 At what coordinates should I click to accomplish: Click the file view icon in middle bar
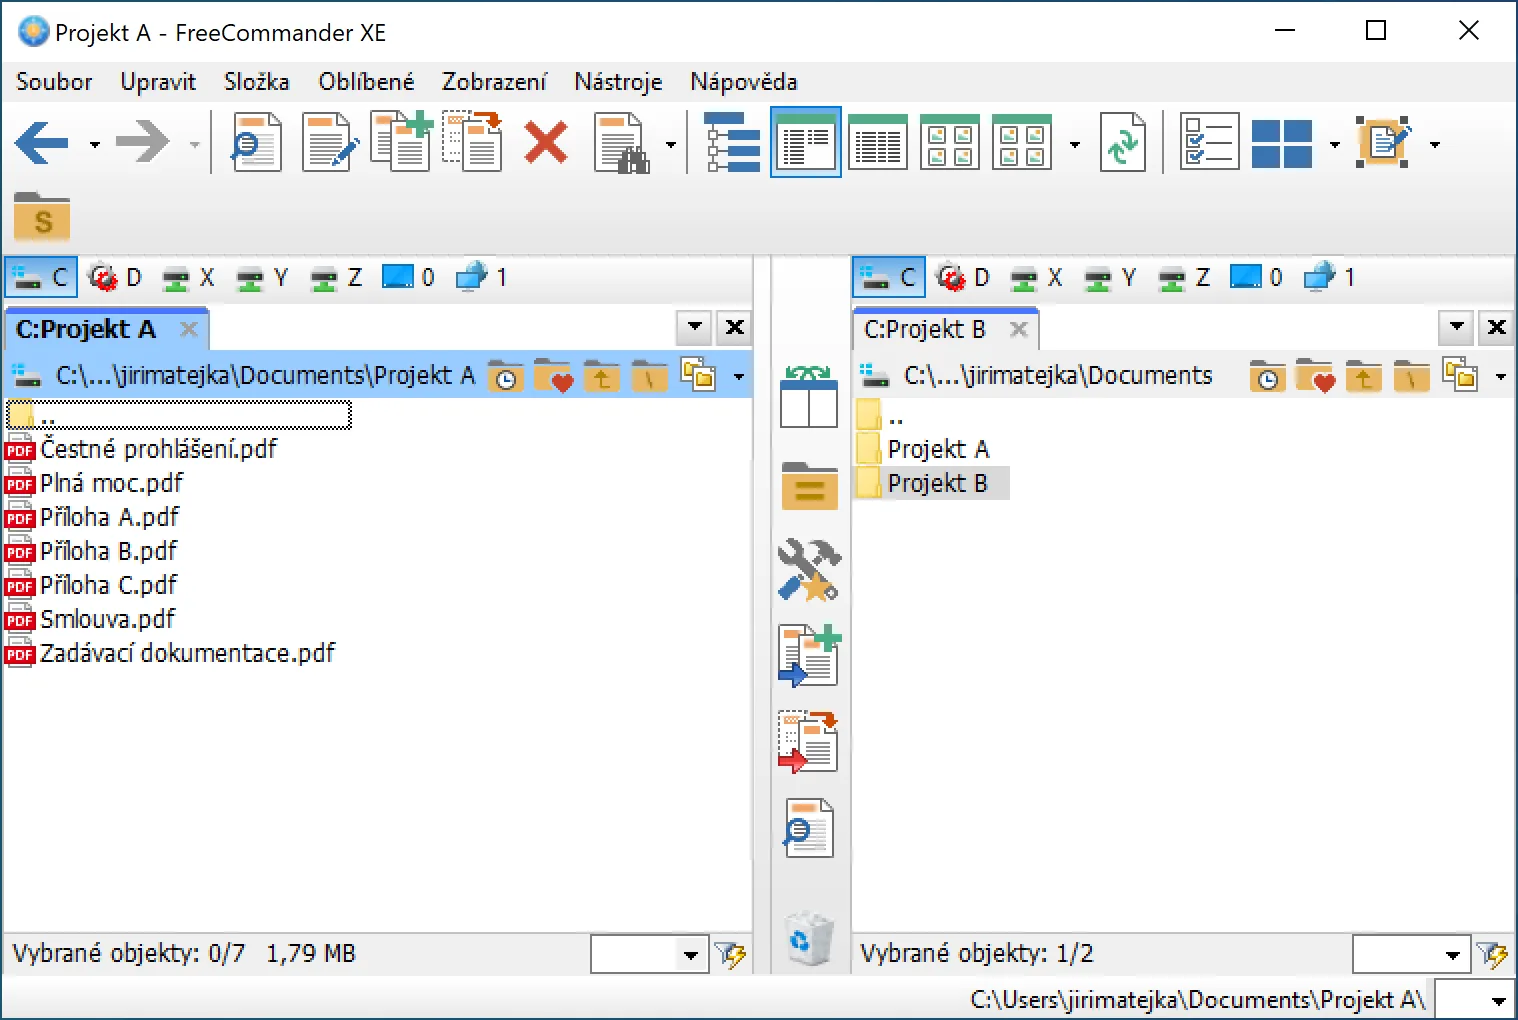coord(808,828)
